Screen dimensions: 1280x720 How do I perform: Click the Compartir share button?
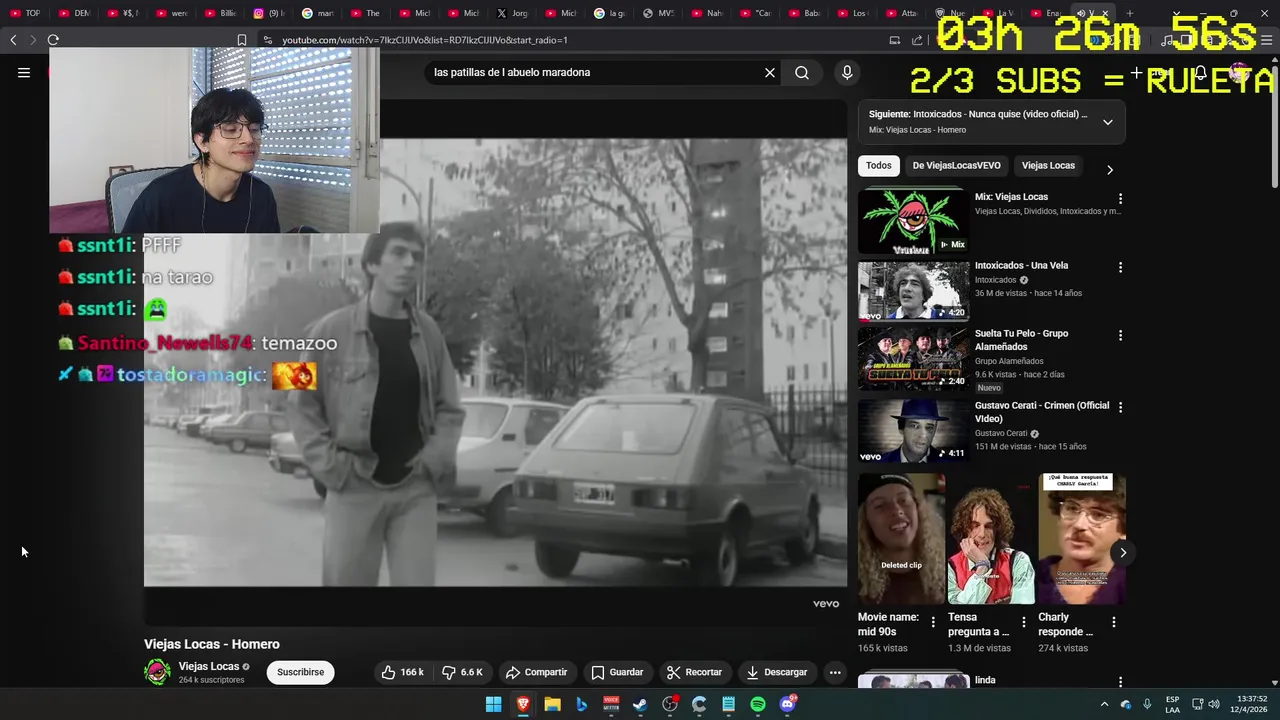[x=536, y=672]
